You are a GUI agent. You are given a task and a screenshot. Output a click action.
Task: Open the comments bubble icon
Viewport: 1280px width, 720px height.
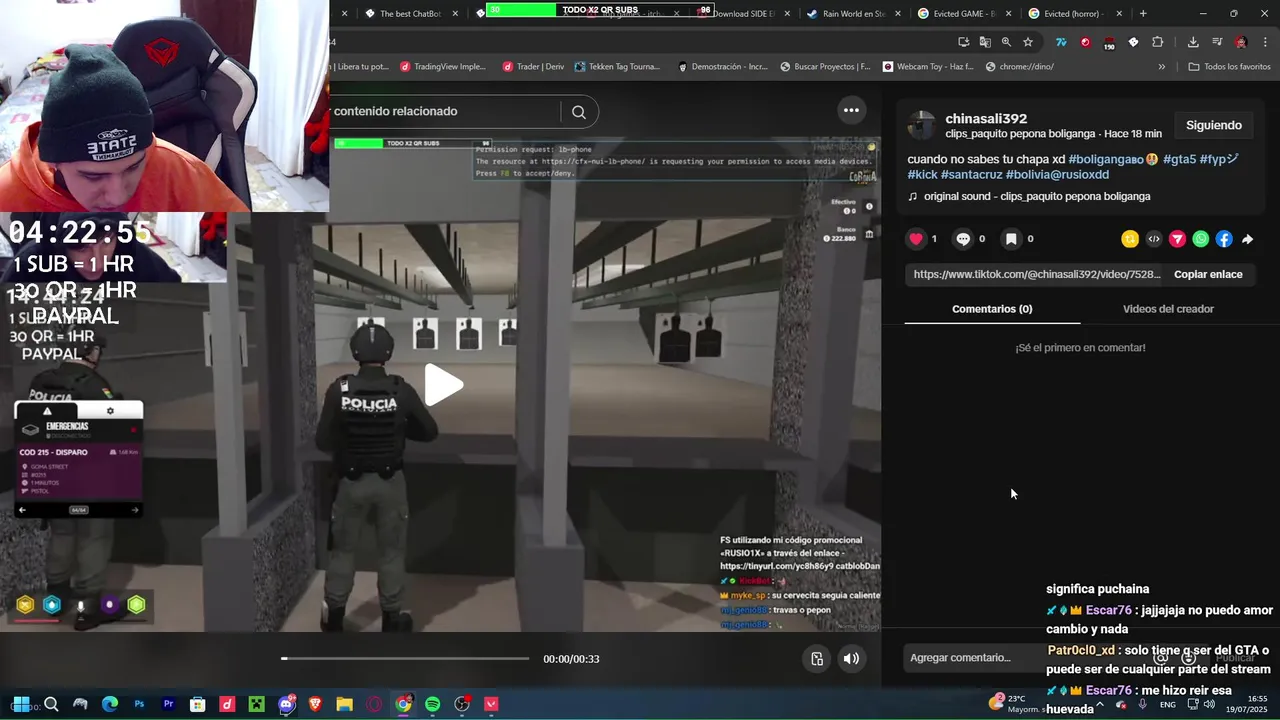pyautogui.click(x=963, y=239)
